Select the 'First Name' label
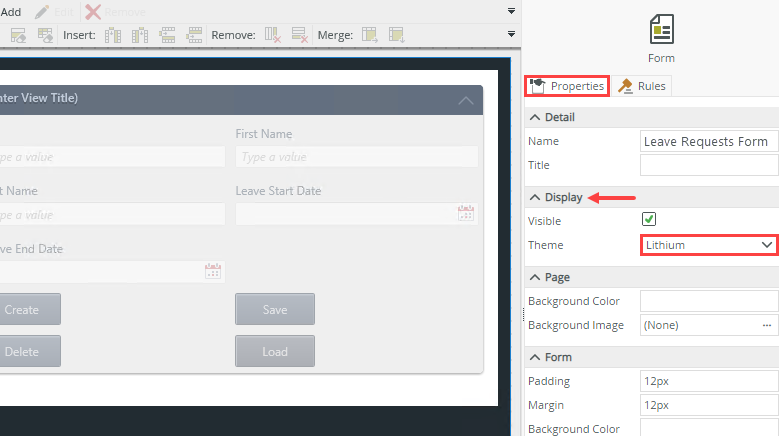This screenshot has height=436, width=779. click(264, 134)
